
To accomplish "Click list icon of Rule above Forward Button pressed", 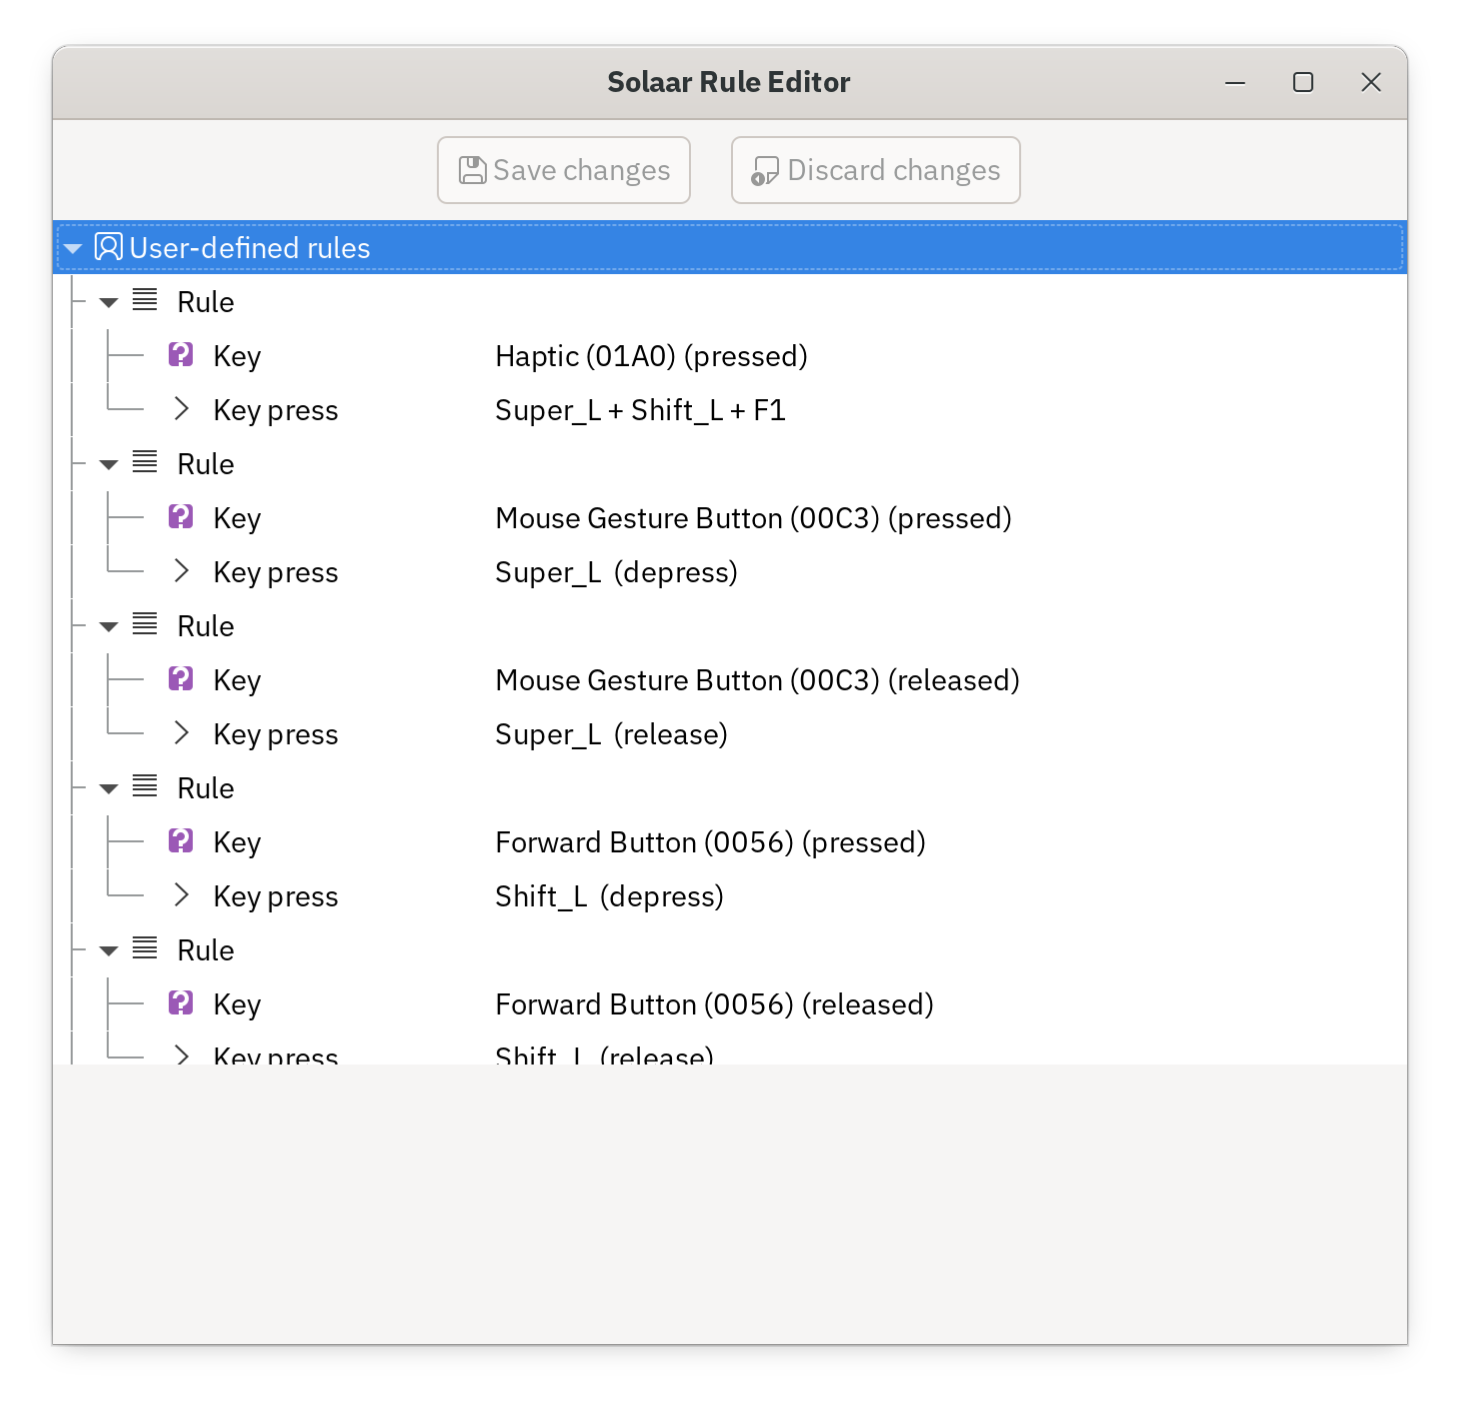I will 145,786.
